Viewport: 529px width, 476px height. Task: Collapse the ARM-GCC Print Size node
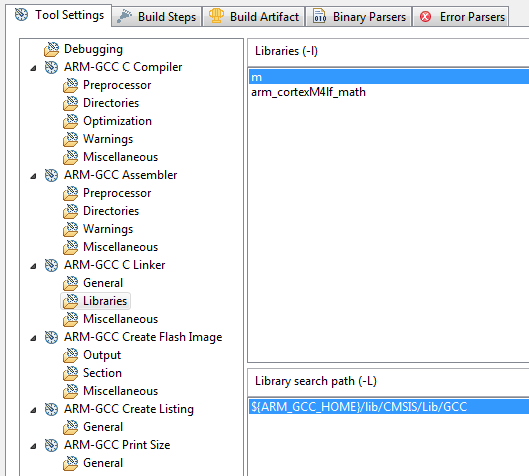pyautogui.click(x=33, y=446)
